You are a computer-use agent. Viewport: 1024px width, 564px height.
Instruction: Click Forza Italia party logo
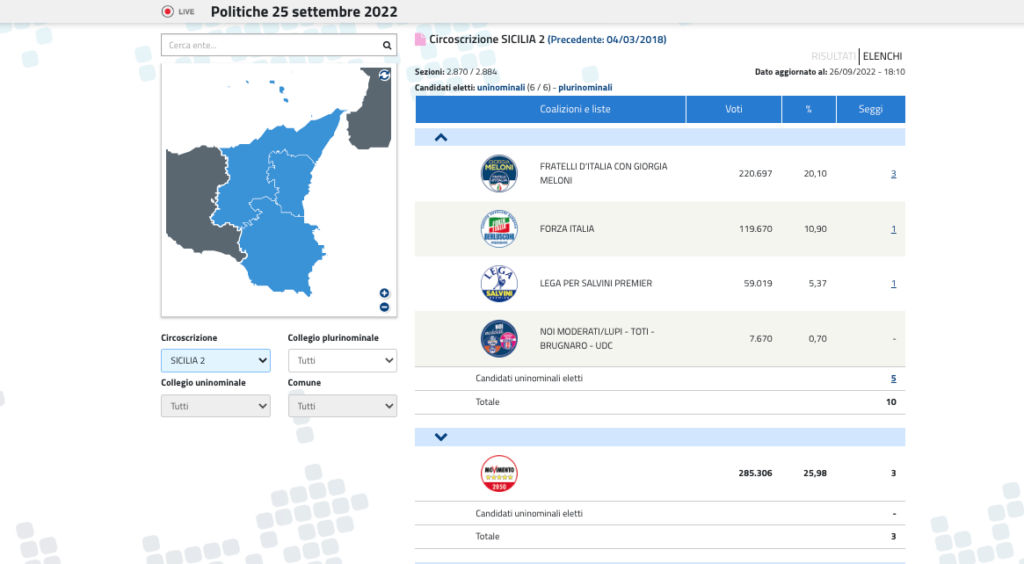[499, 228]
